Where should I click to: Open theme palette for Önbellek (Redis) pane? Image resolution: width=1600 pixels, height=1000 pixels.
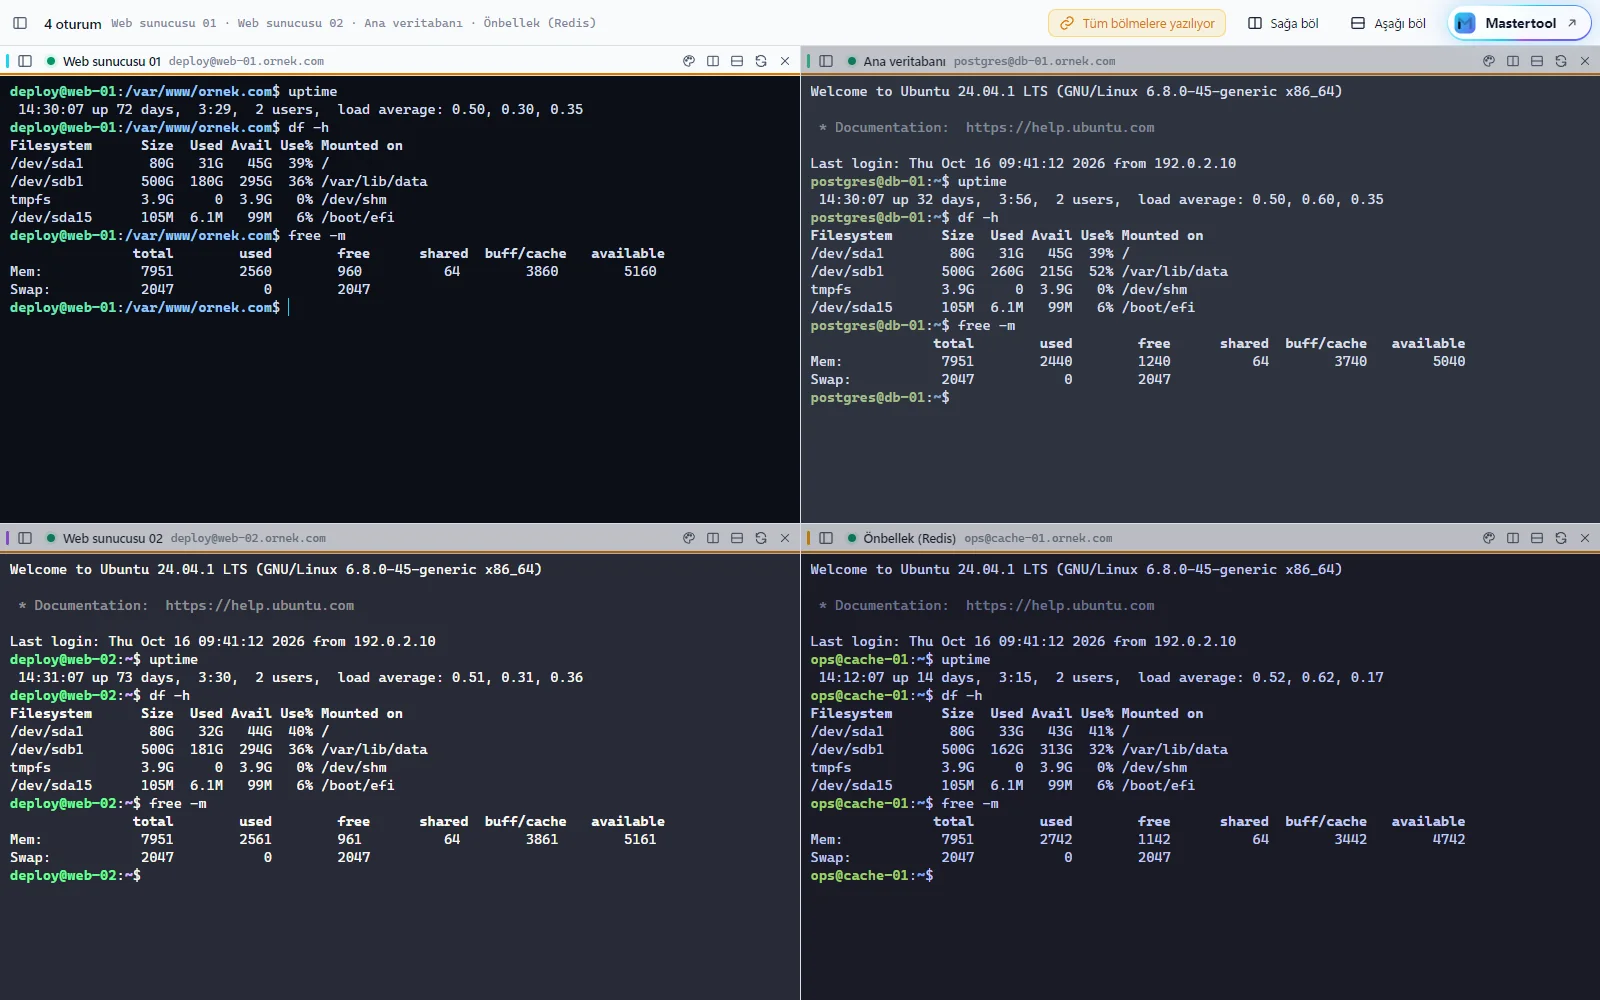(1489, 538)
